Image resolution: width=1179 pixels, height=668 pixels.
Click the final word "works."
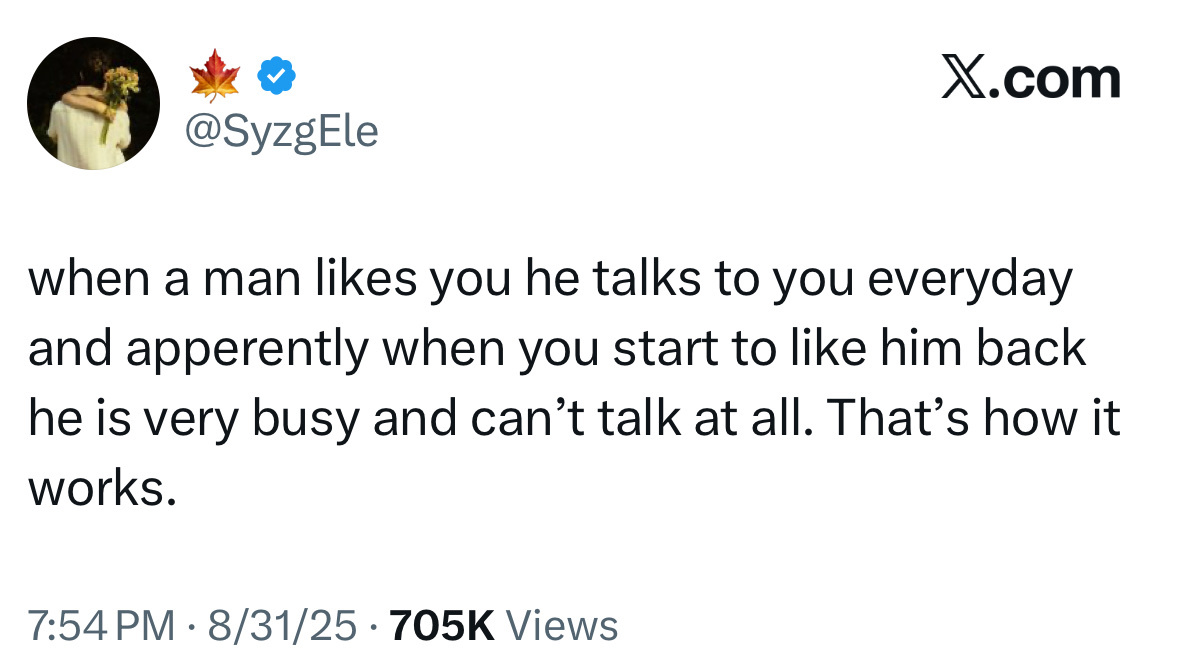click(x=103, y=489)
